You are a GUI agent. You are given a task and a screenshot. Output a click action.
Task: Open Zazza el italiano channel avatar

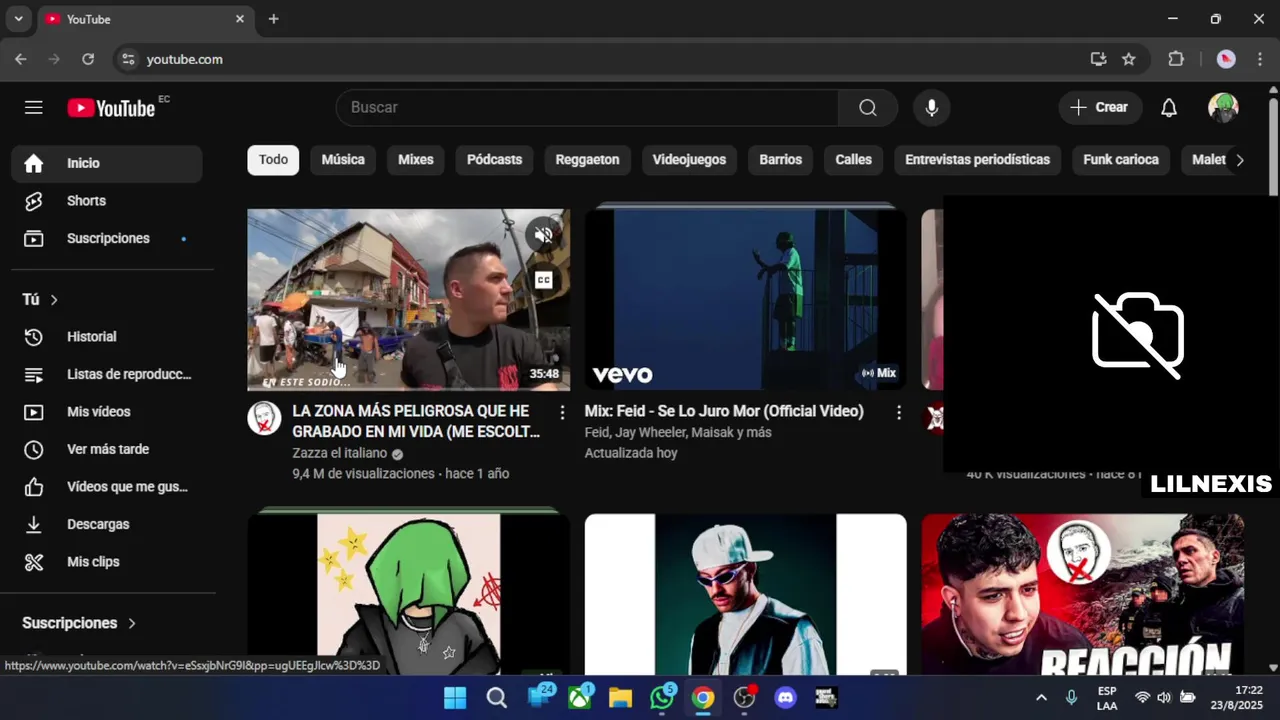264,418
